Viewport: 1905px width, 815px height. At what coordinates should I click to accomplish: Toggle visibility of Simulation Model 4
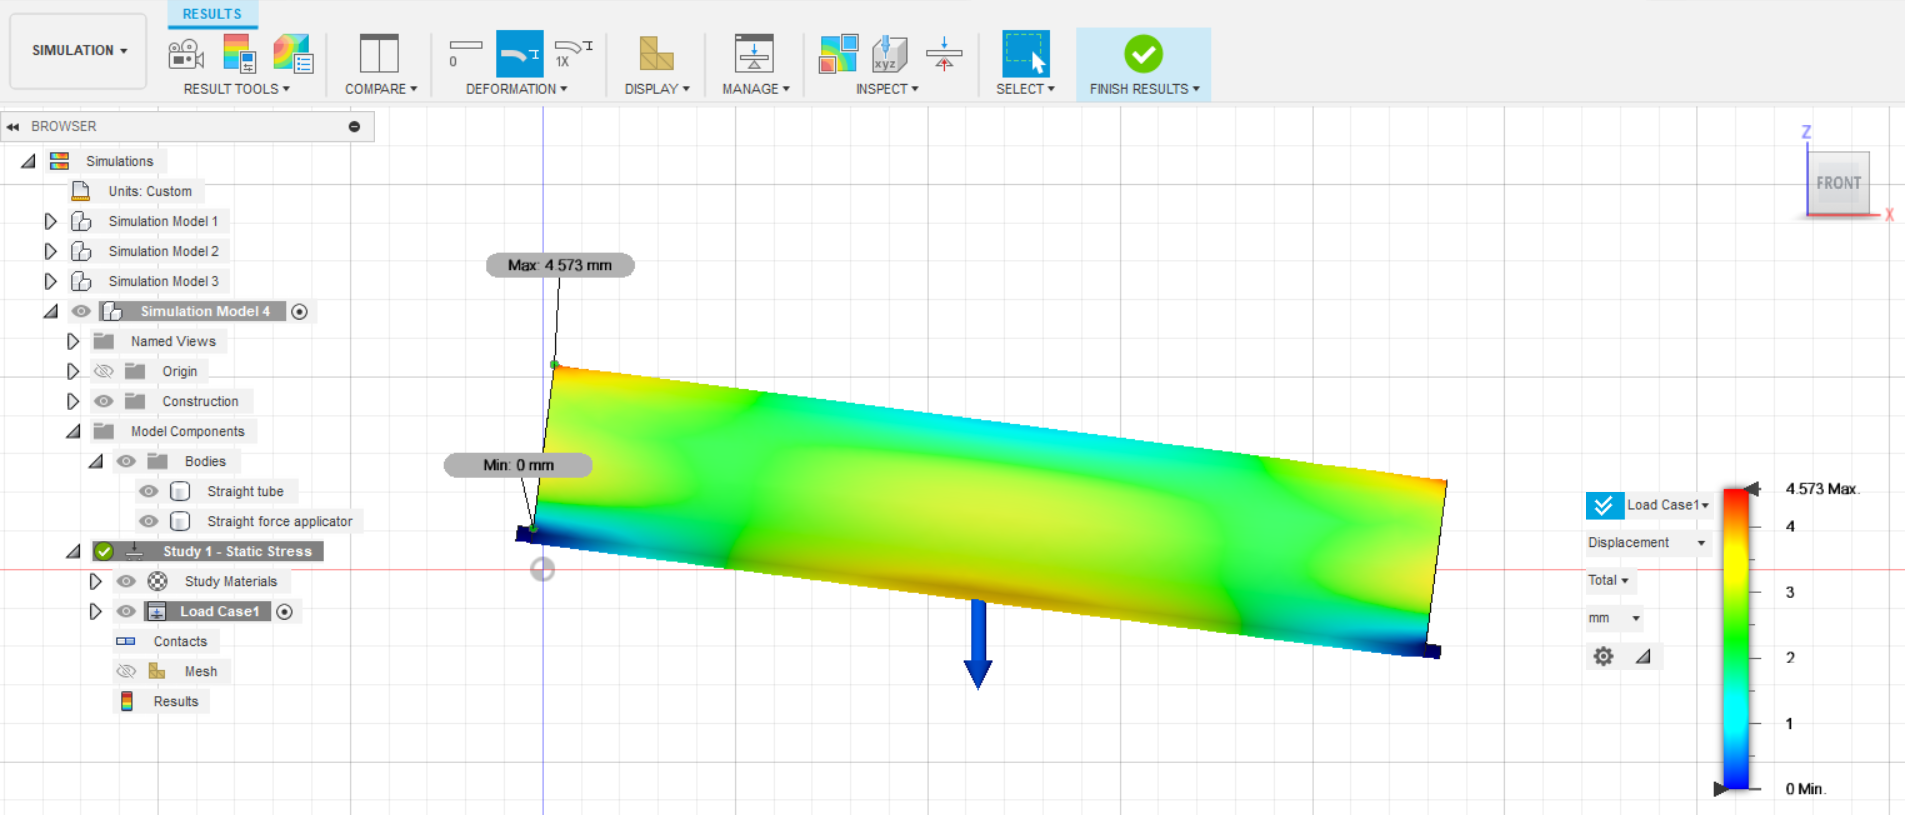click(x=81, y=311)
